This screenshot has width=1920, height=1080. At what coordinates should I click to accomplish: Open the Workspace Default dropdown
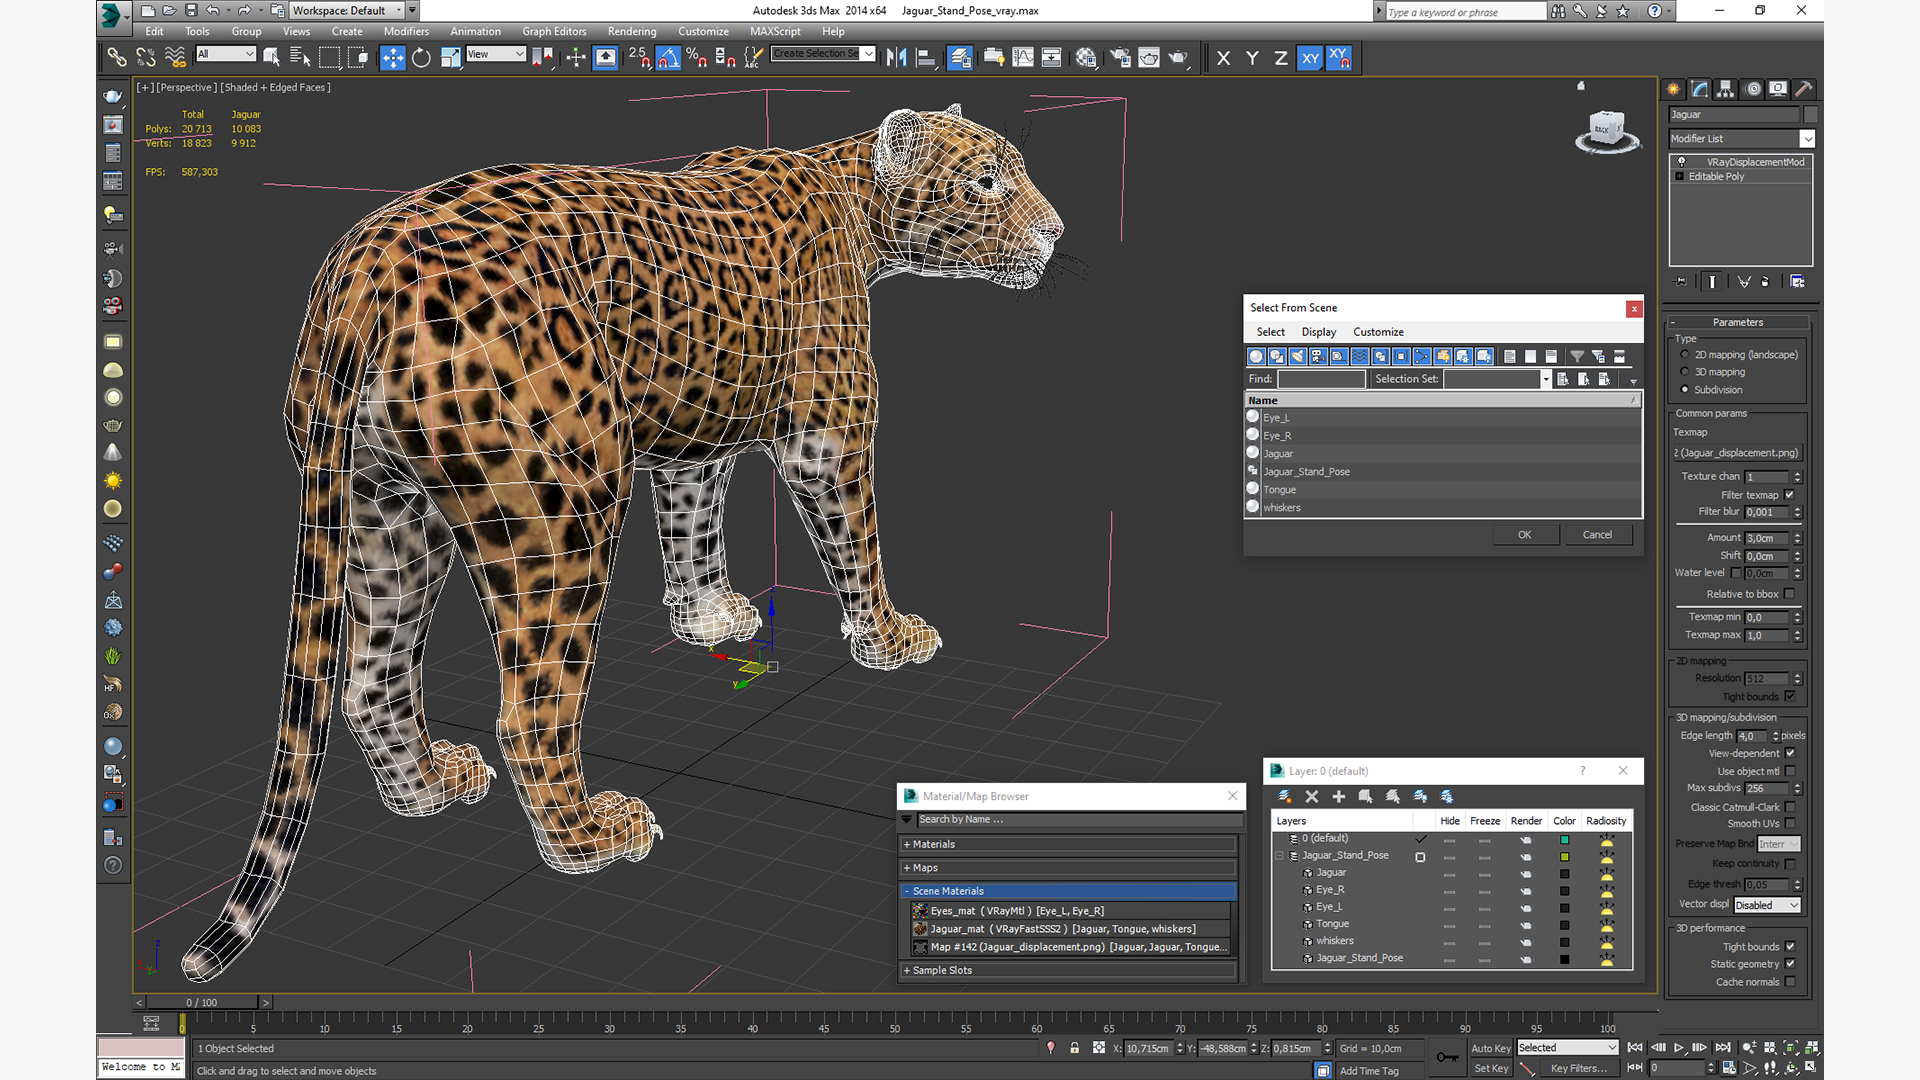click(347, 10)
